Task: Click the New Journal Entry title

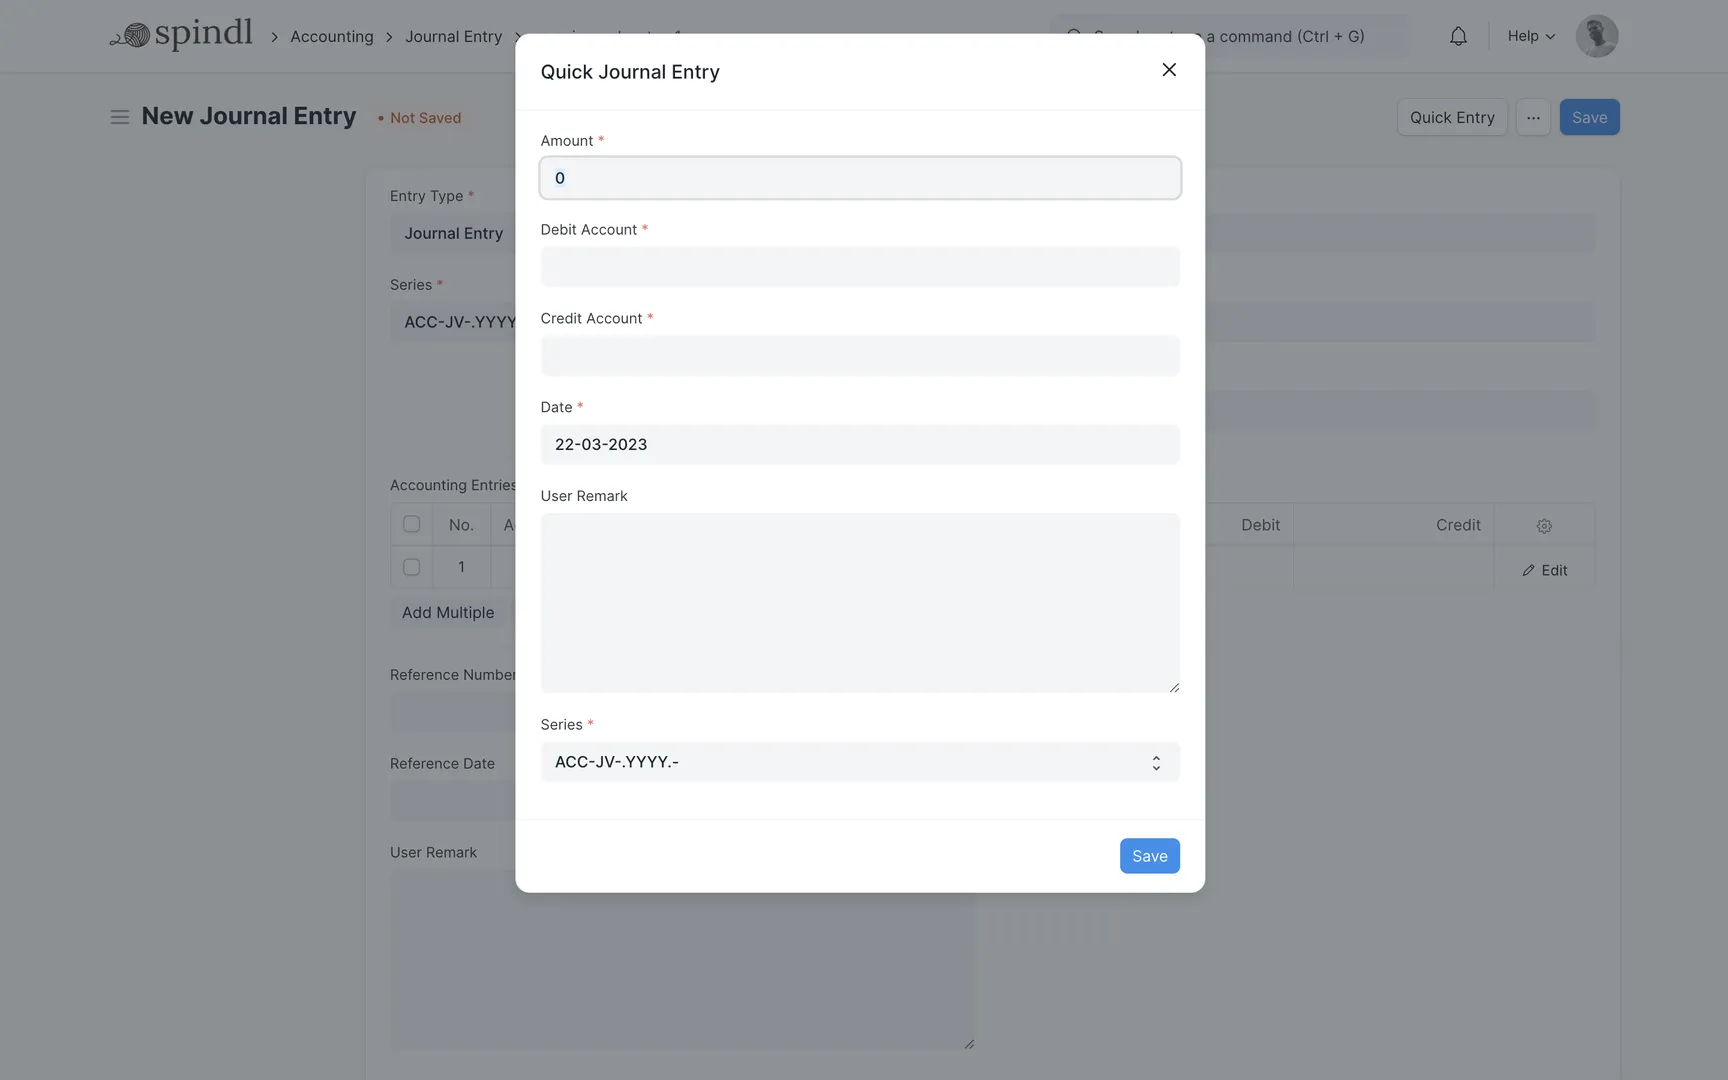Action: coord(248,116)
